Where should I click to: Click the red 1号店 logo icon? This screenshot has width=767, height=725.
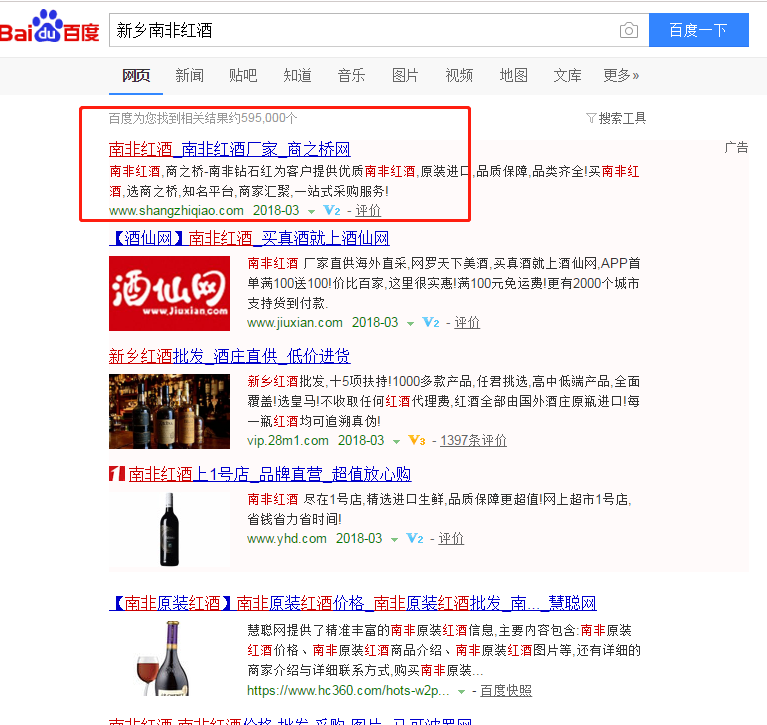click(x=117, y=474)
